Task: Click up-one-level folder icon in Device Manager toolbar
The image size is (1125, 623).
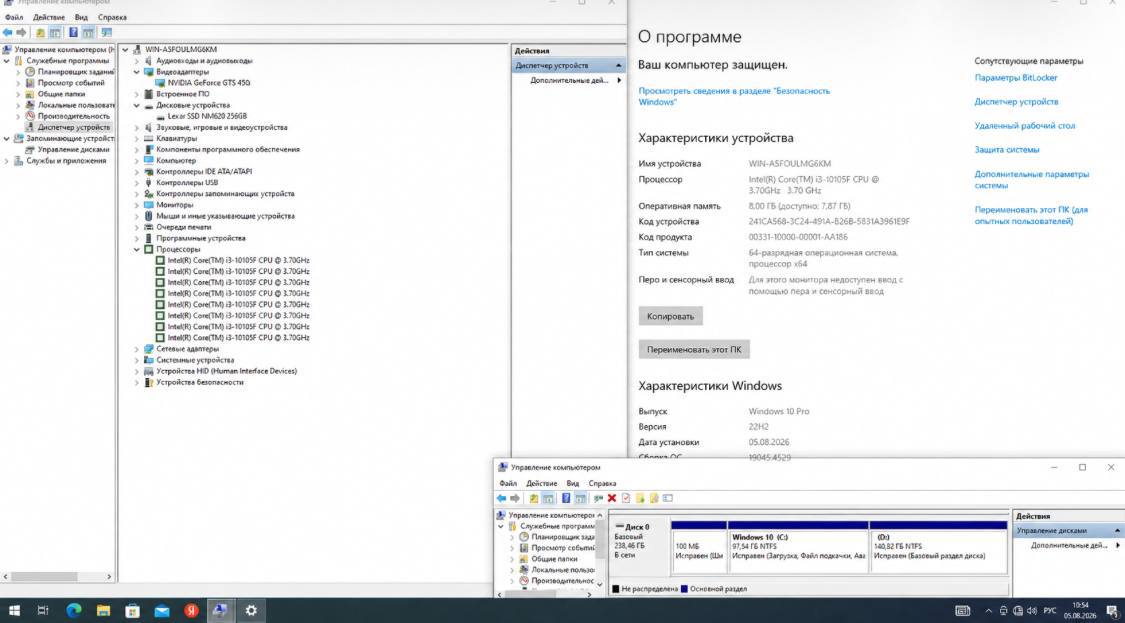Action: (x=40, y=32)
